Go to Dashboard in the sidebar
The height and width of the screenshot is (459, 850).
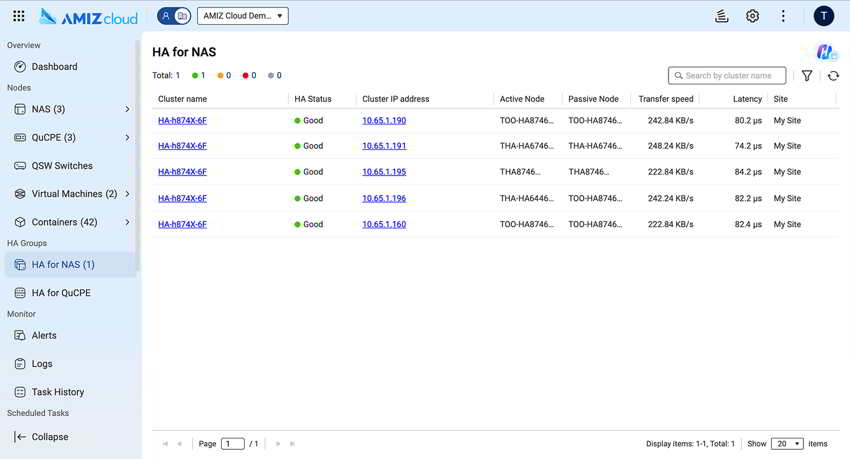[54, 67]
